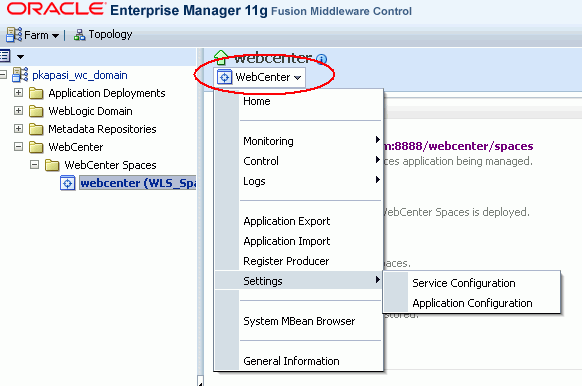Select WebCenter Spaces in the tree

(110, 165)
